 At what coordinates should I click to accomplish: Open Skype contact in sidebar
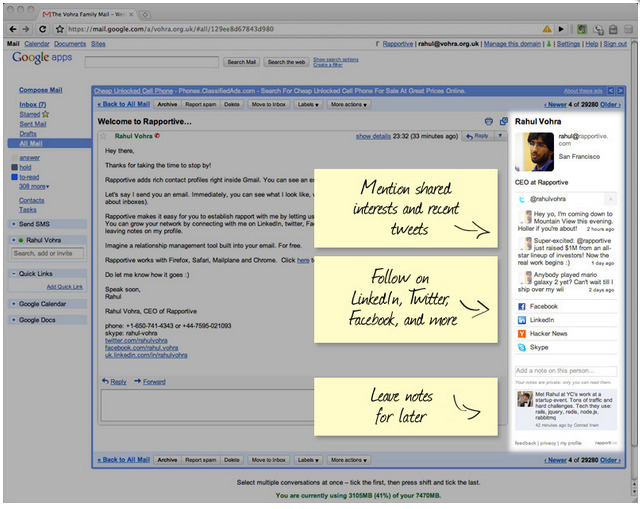(x=522, y=346)
